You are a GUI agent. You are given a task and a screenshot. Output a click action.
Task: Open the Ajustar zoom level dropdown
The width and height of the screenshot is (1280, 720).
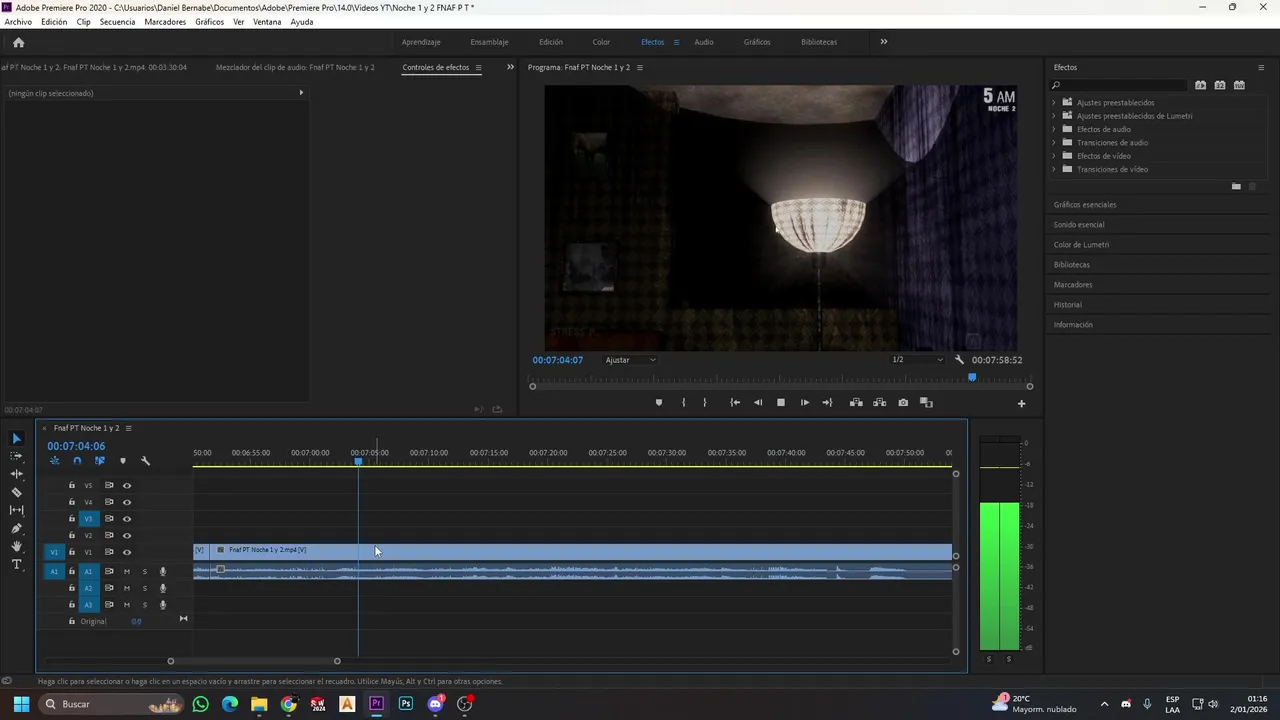[x=631, y=360]
